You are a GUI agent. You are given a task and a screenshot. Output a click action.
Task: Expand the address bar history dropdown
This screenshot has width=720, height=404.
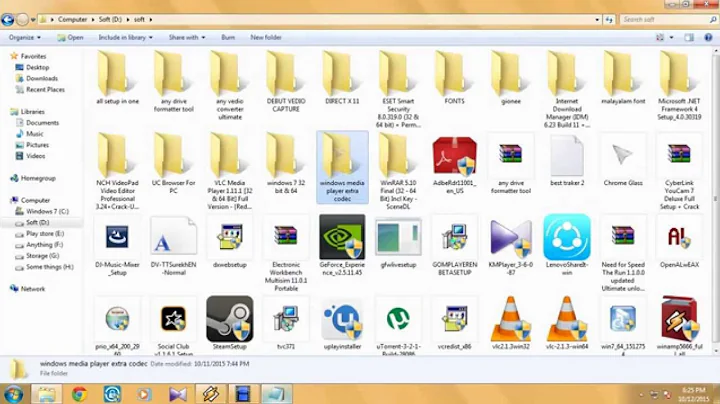pos(597,20)
